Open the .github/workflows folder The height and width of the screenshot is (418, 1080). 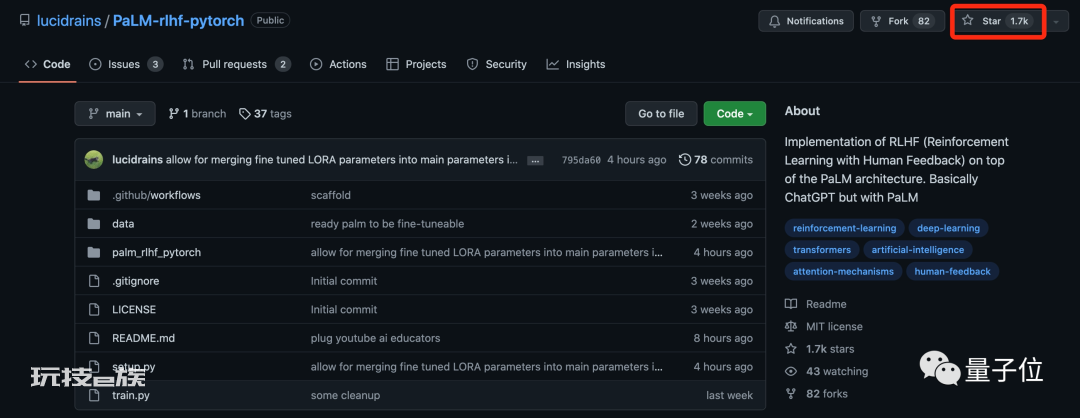click(x=156, y=195)
